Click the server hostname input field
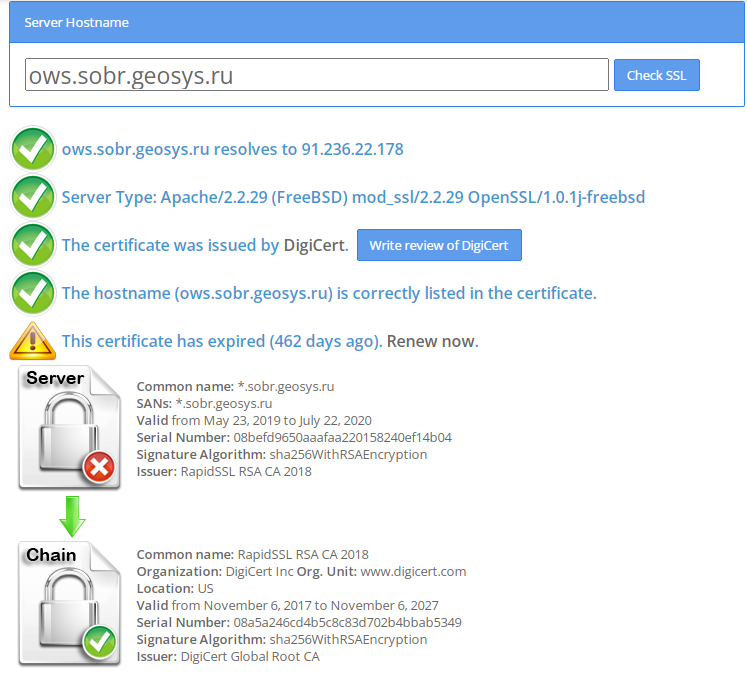Image resolution: width=747 pixels, height=684 pixels. tap(316, 75)
